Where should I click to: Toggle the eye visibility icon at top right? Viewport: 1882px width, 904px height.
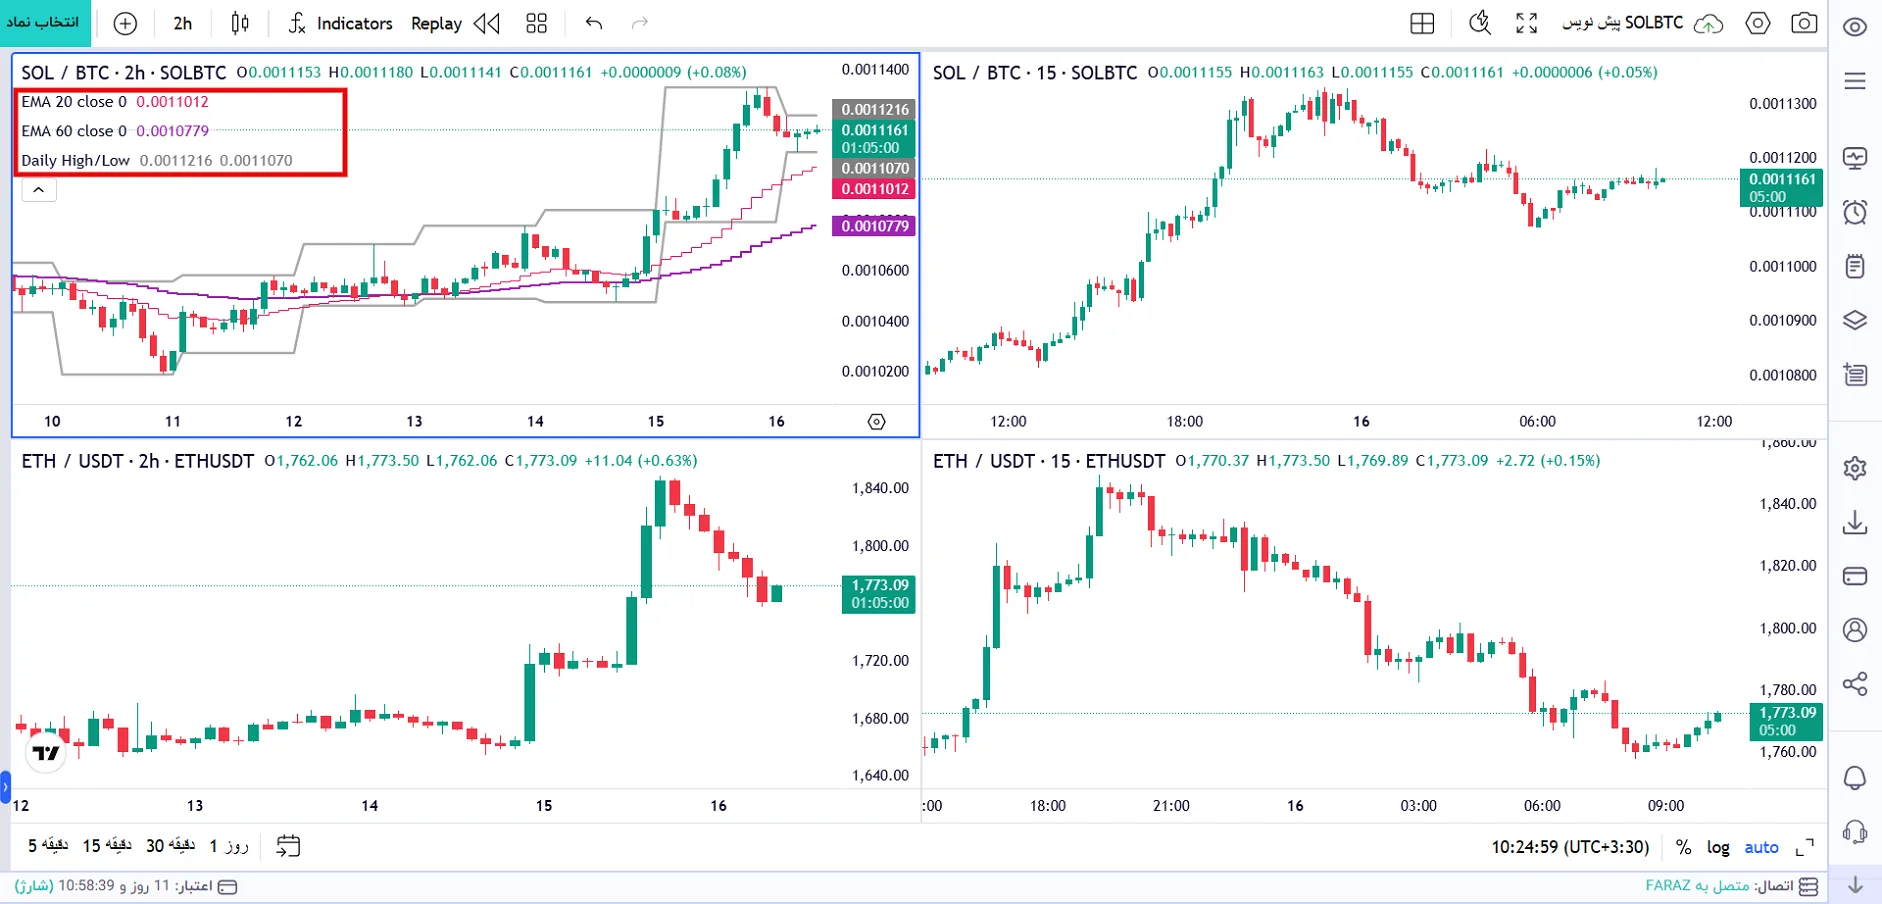click(1855, 27)
